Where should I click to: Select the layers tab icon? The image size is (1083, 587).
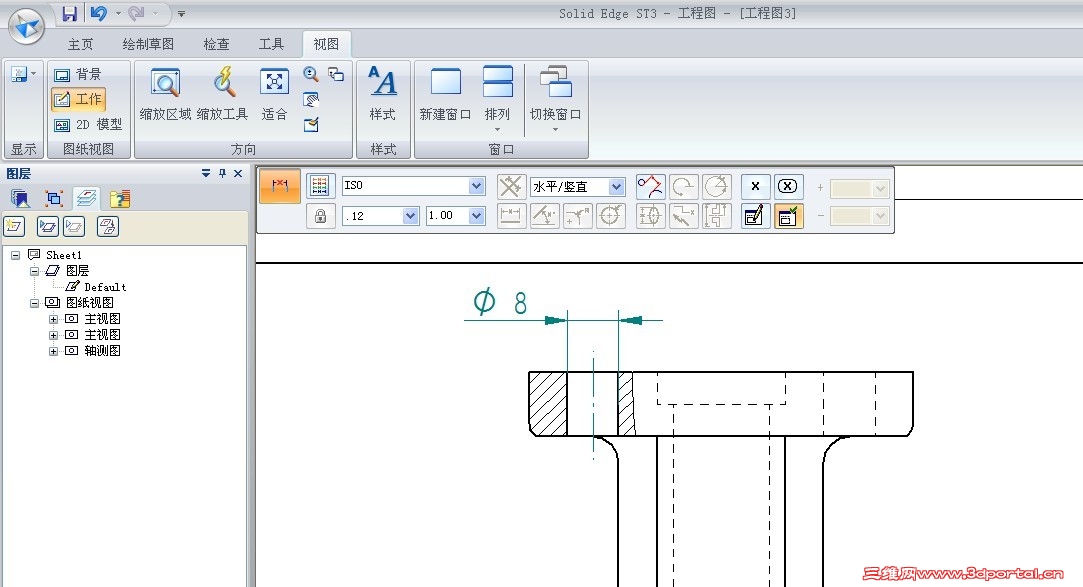(x=86, y=199)
